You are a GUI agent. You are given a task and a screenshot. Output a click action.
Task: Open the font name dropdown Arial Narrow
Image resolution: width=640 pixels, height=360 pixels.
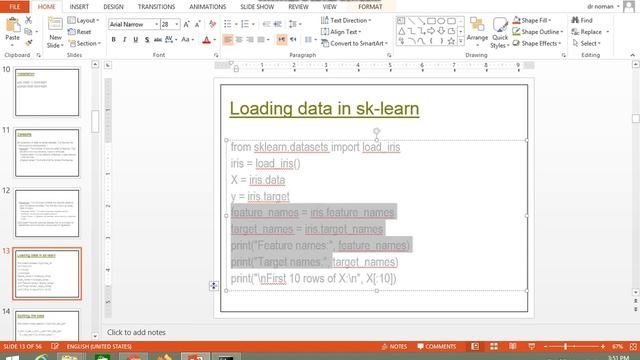tap(156, 24)
